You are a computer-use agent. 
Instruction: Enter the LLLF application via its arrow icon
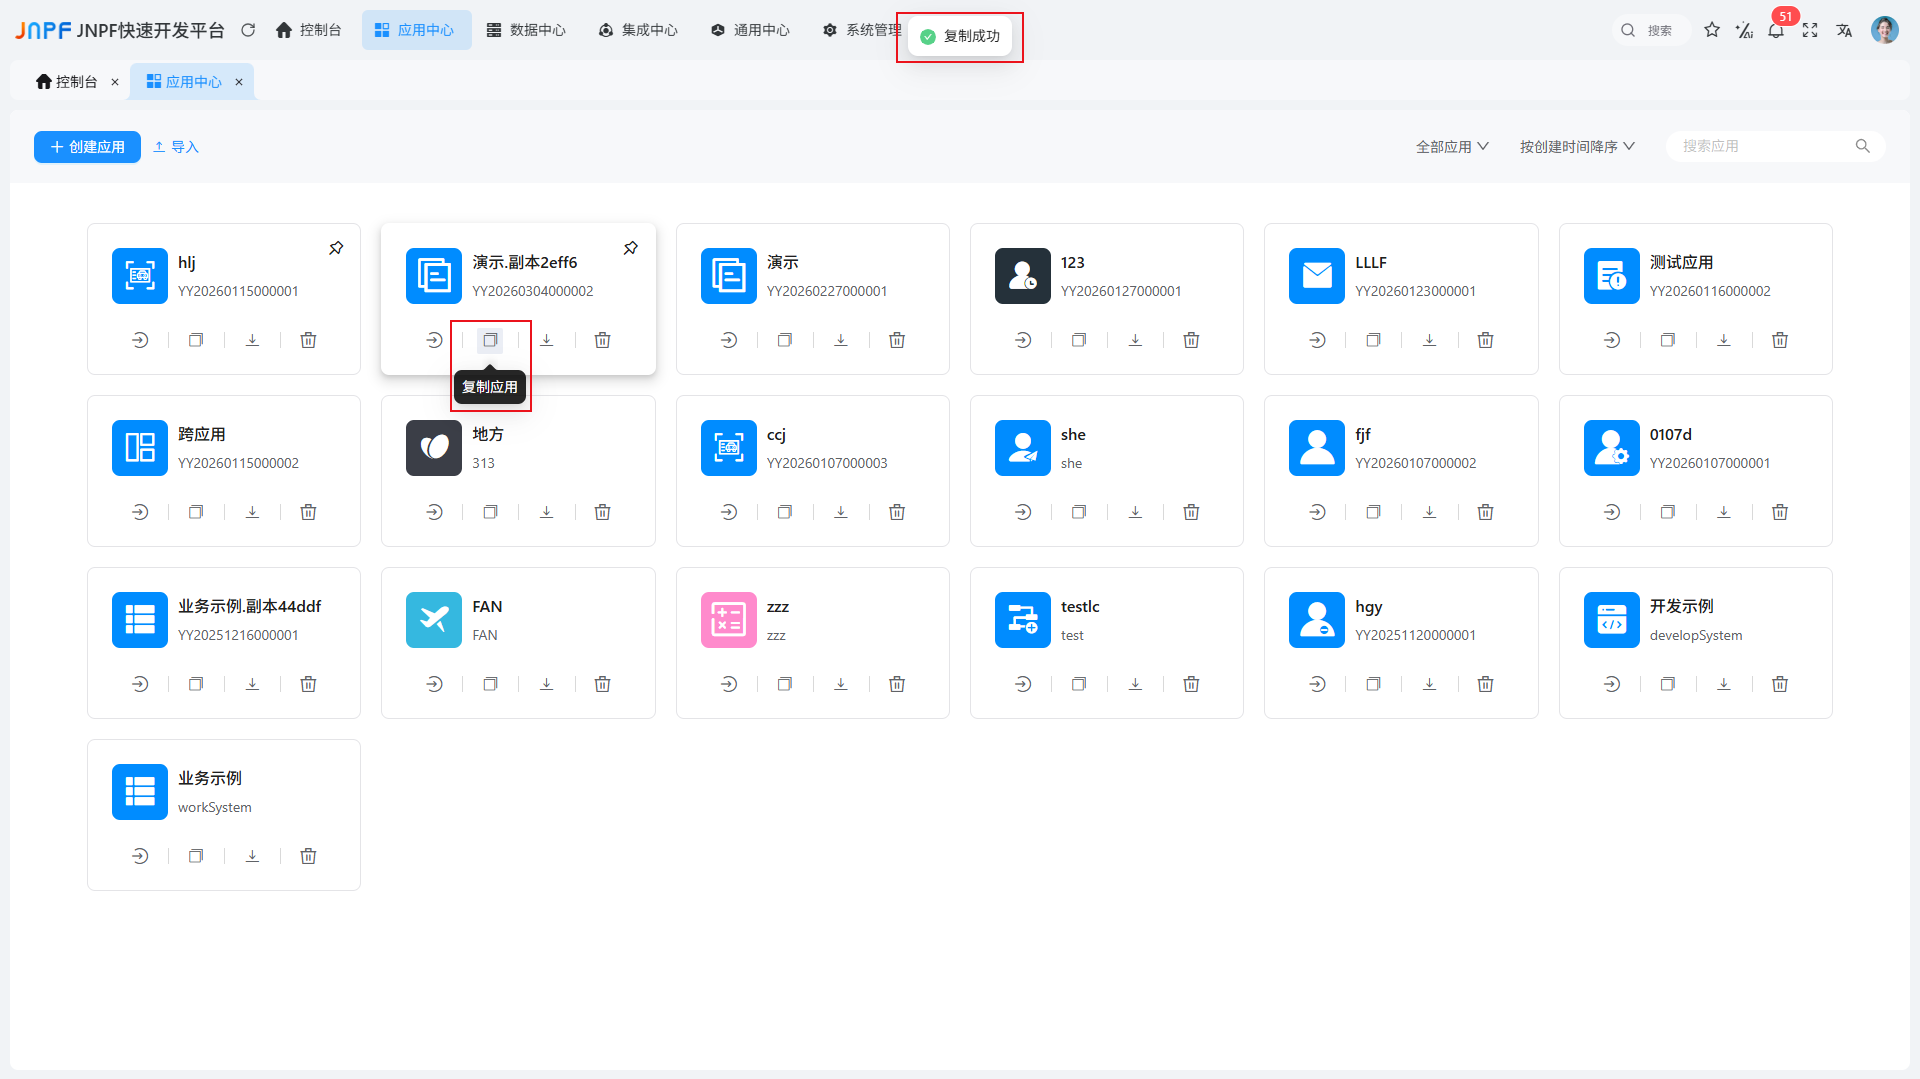[1317, 340]
